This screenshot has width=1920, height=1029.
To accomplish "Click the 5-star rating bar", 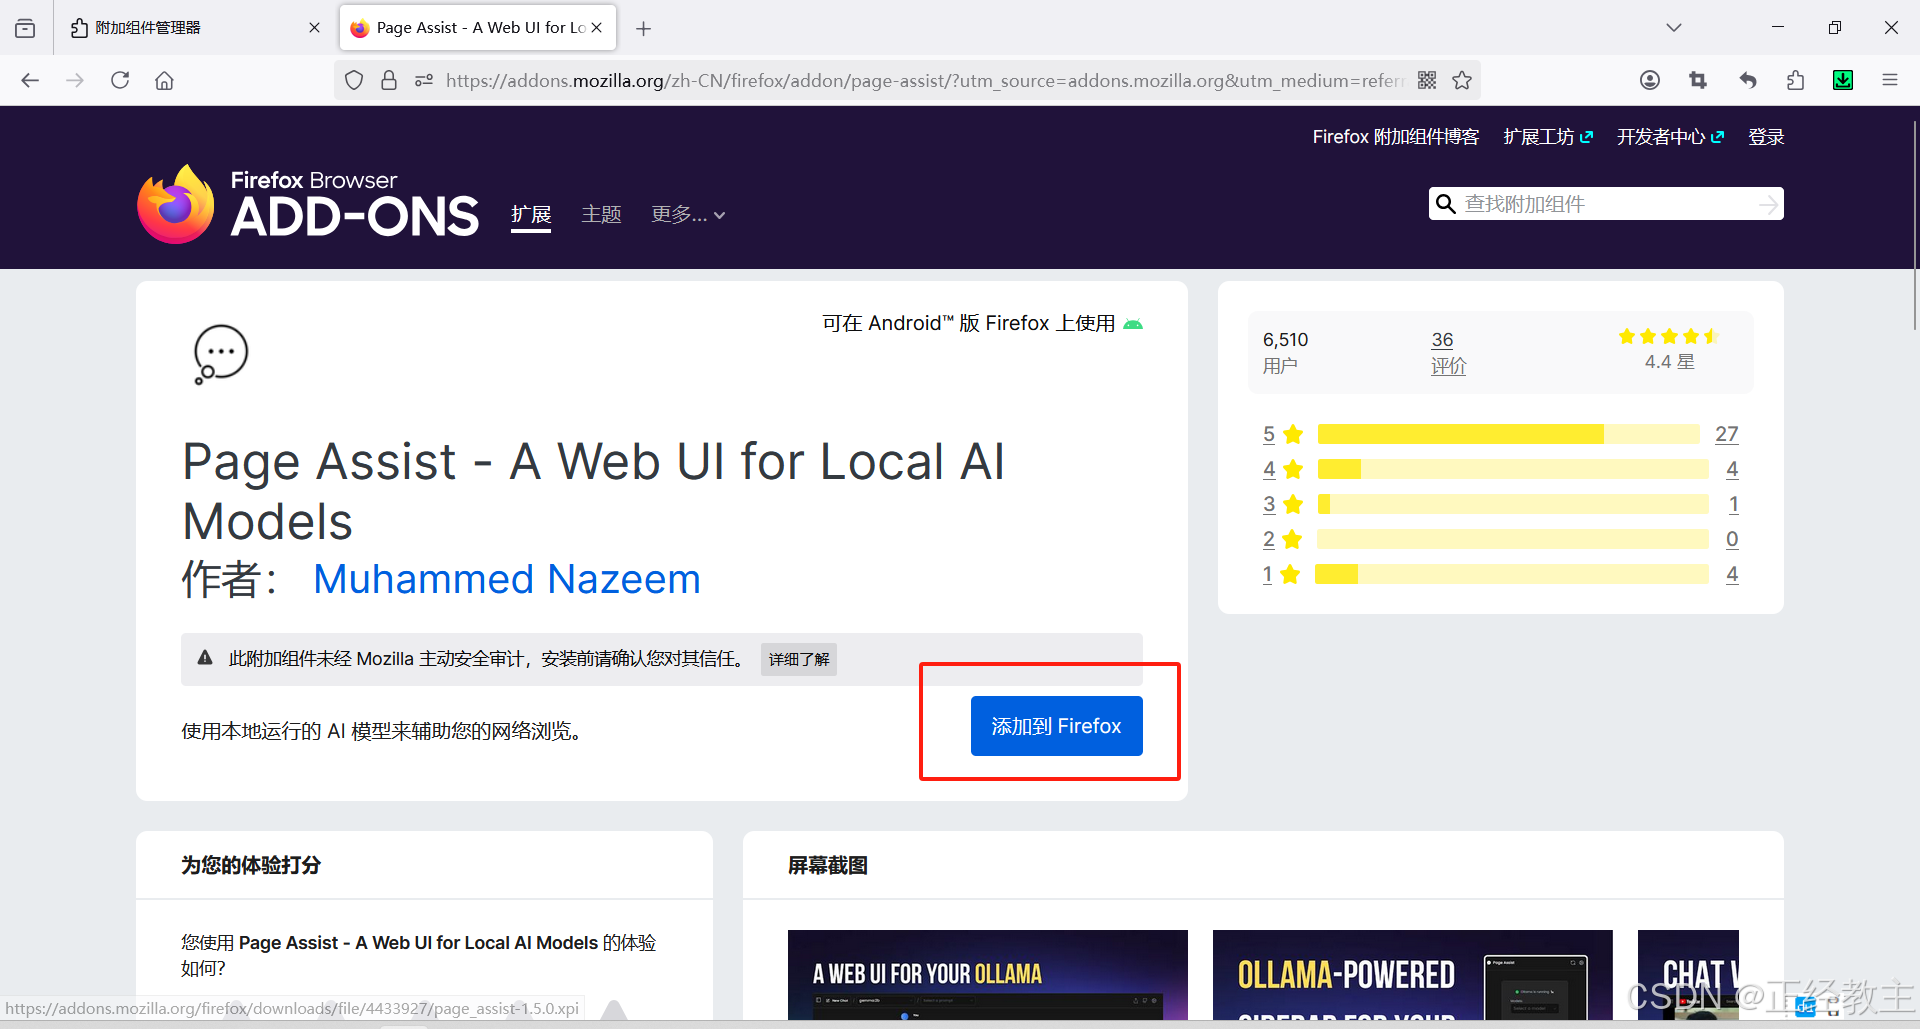I will click(1508, 434).
